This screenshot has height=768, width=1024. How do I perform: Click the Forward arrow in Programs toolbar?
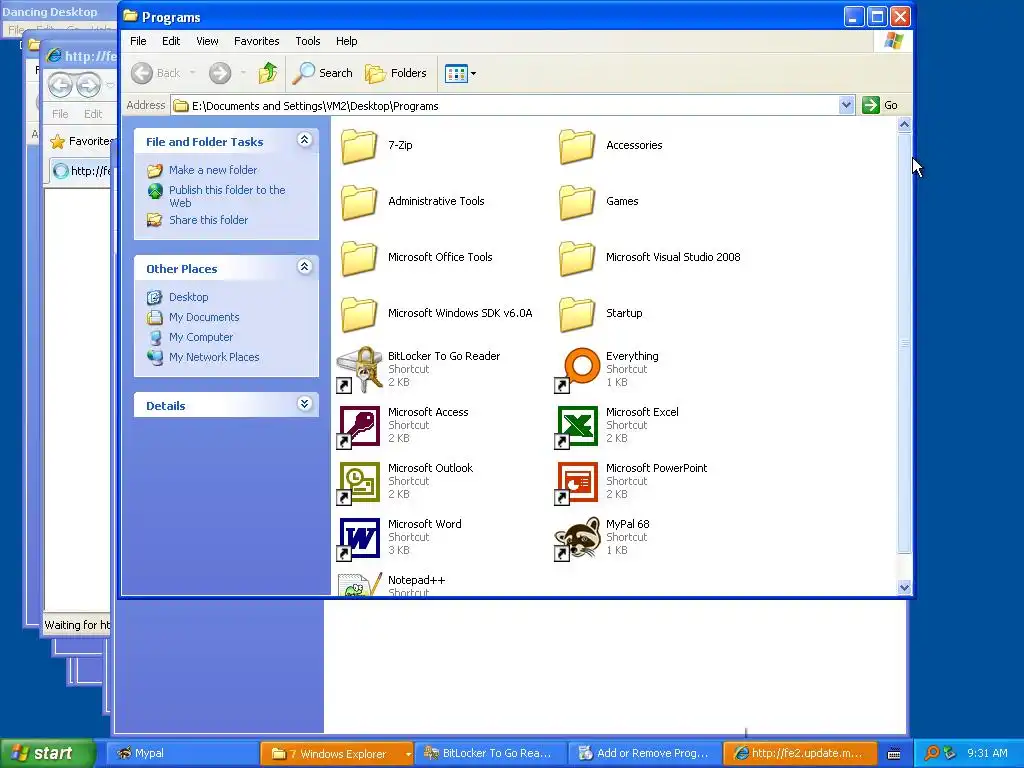[x=220, y=73]
